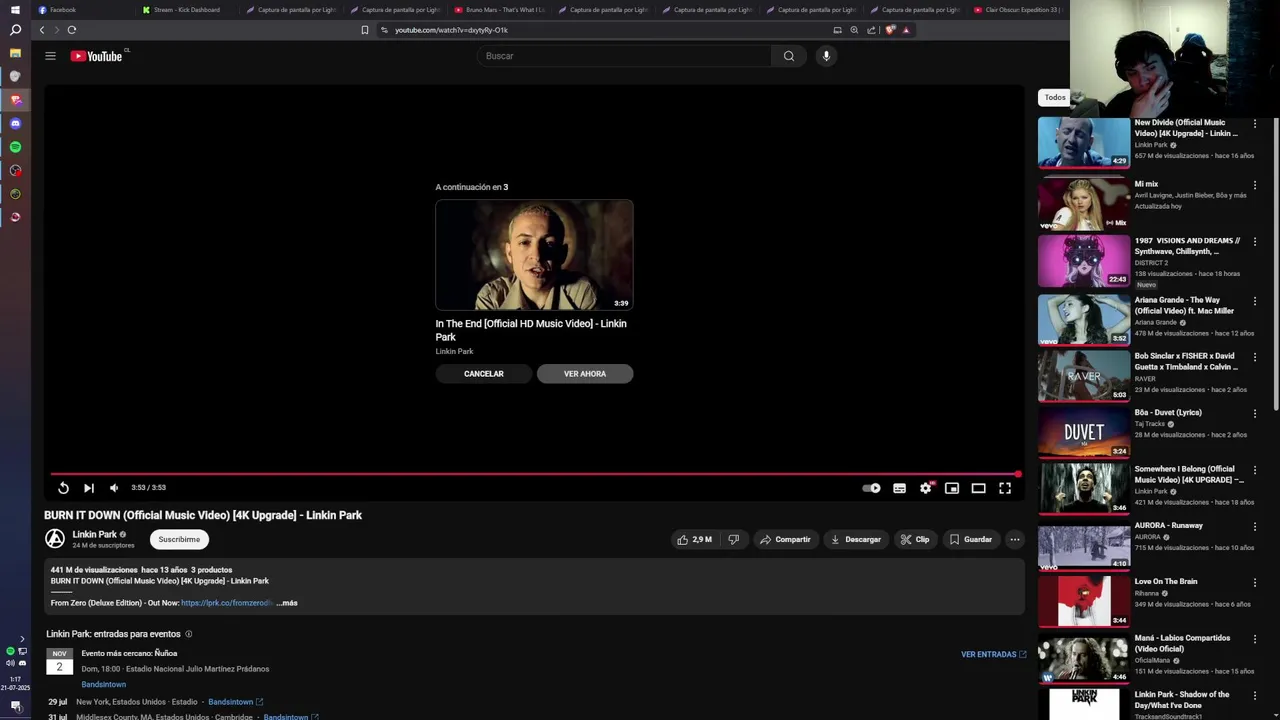This screenshot has width=1280, height=720.
Task: Switch to Clair Obscur Expedition 33 tab
Action: click(1018, 10)
